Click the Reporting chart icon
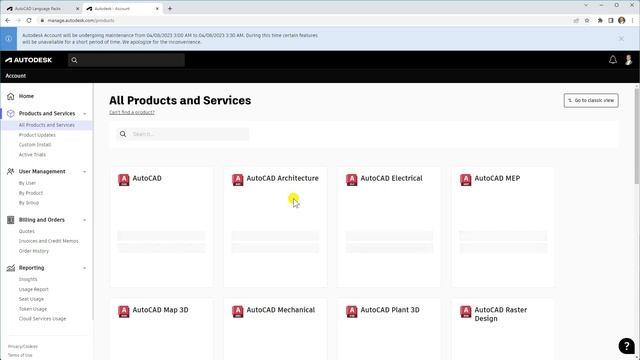Viewport: 640px width, 360px height. 11,268
